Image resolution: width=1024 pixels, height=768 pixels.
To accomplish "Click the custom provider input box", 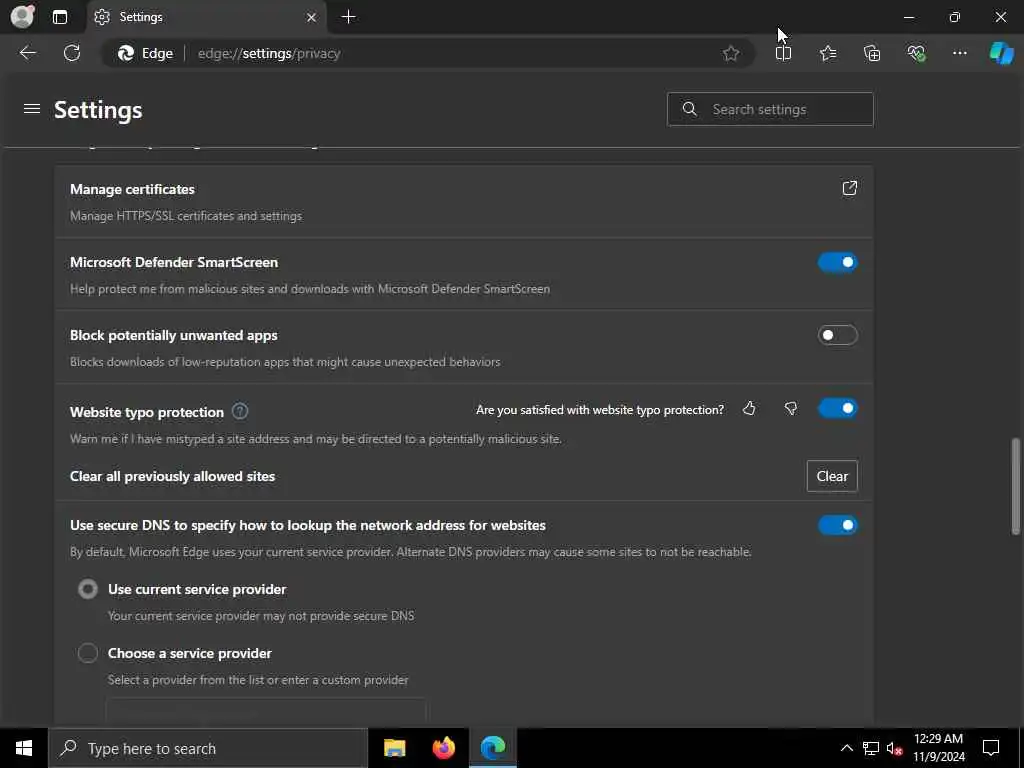I will (x=266, y=711).
